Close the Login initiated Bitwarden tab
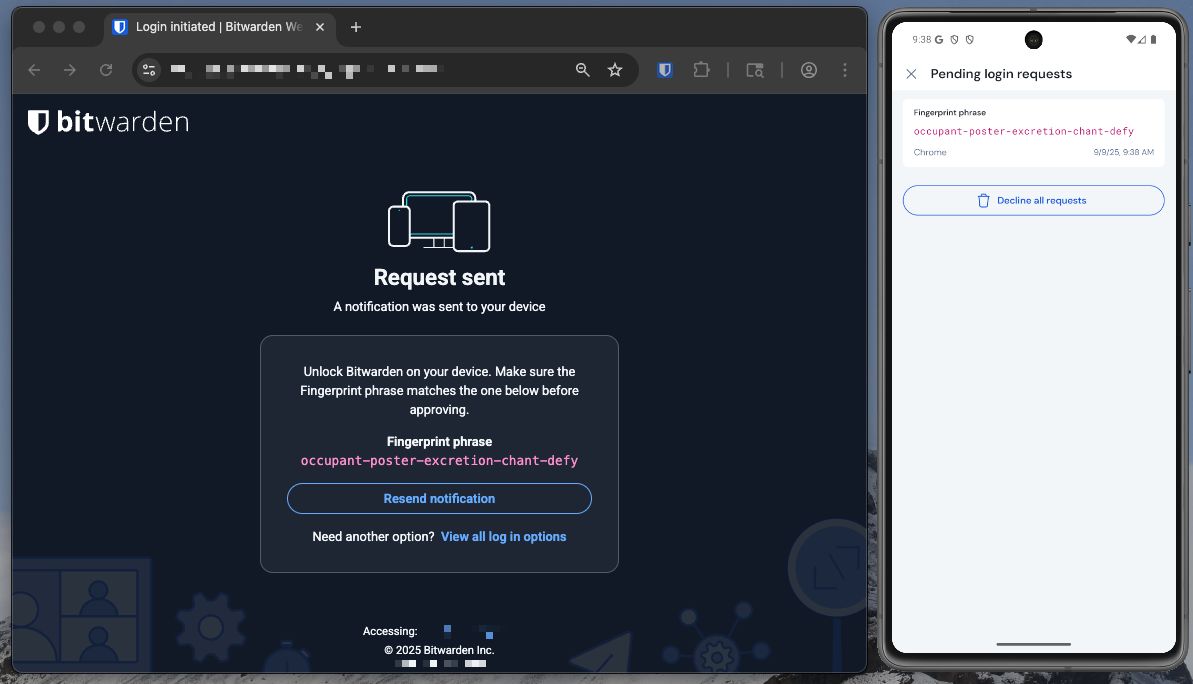This screenshot has width=1193, height=684. [x=320, y=27]
